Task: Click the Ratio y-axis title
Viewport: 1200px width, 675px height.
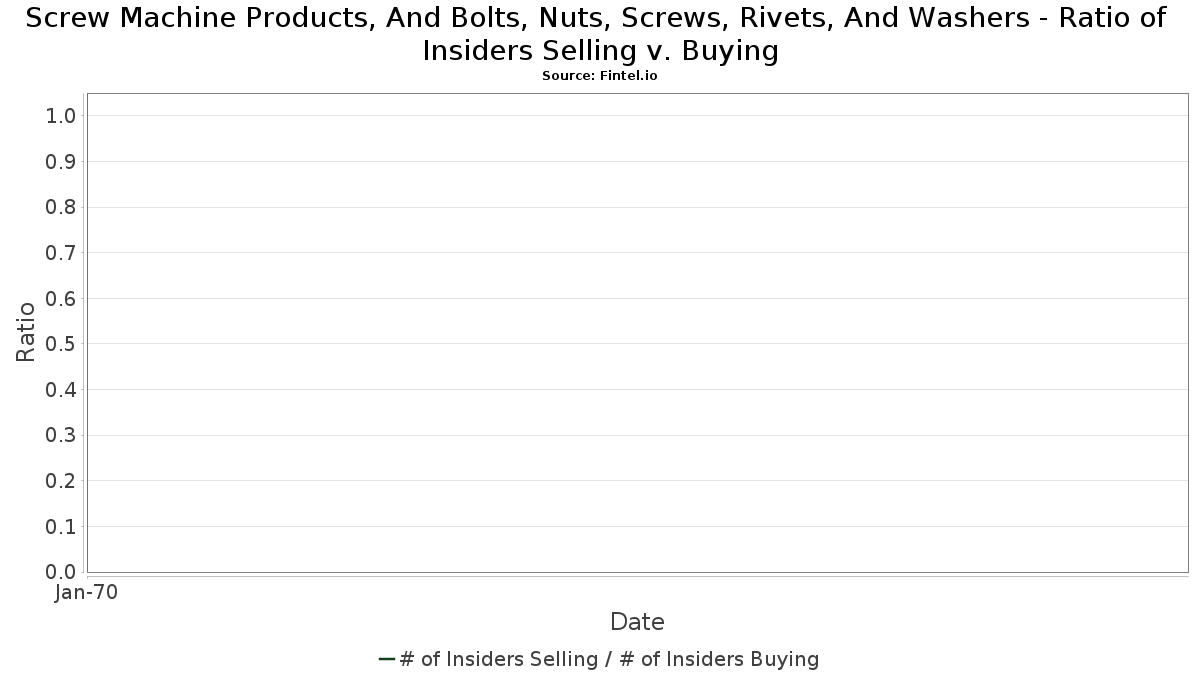Action: pyautogui.click(x=26, y=332)
